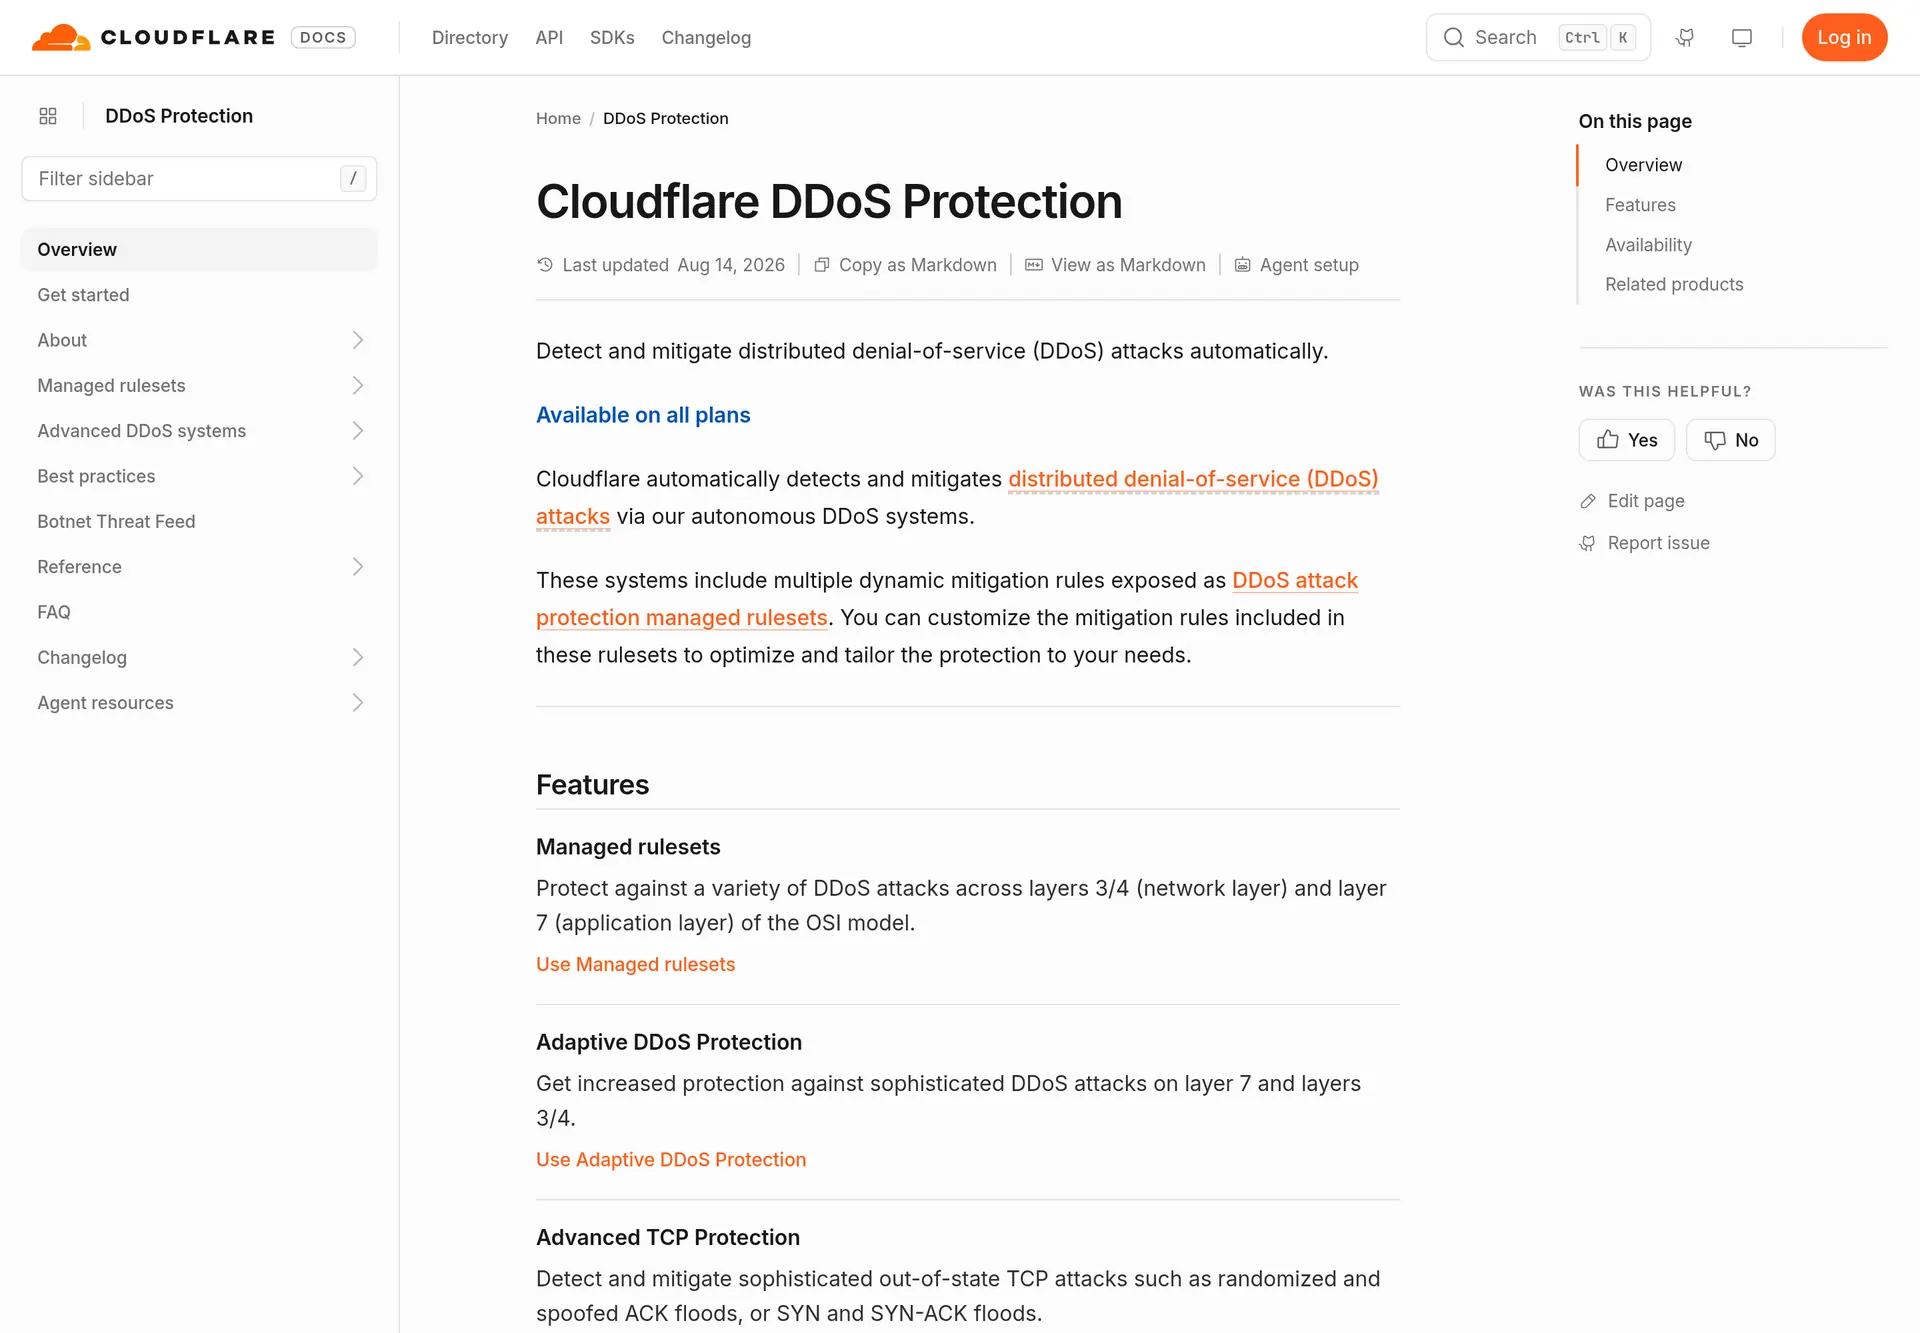
Task: Jump to Overview in On this page
Action: pos(1644,165)
